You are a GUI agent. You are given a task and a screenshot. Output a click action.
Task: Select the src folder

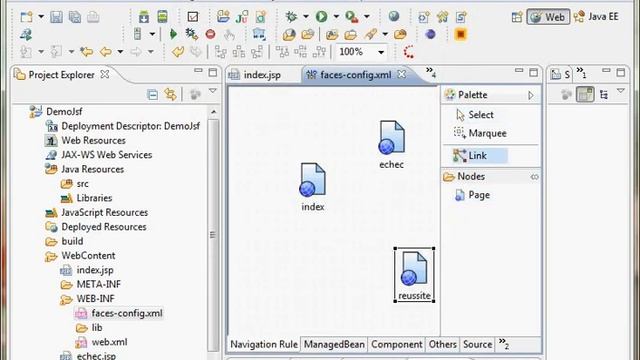click(x=74, y=184)
